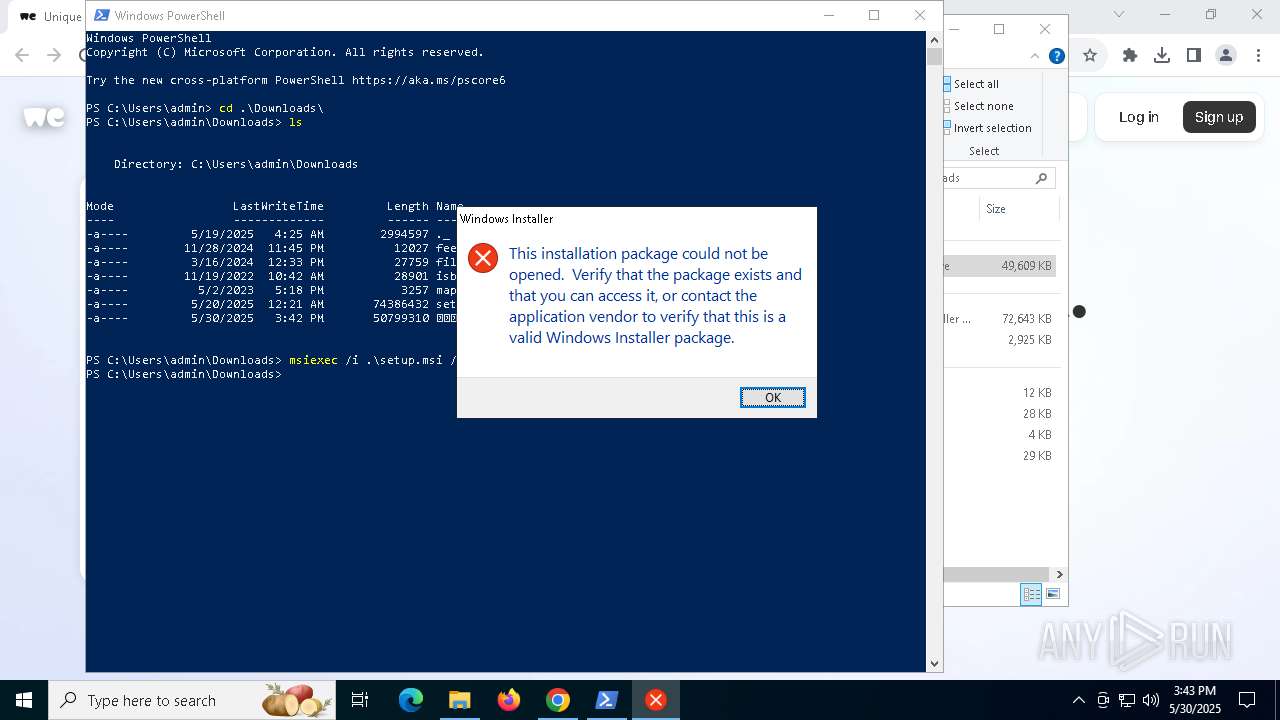Go back using the Chrome back arrow
Image resolution: width=1280 pixels, height=720 pixels.
22,56
